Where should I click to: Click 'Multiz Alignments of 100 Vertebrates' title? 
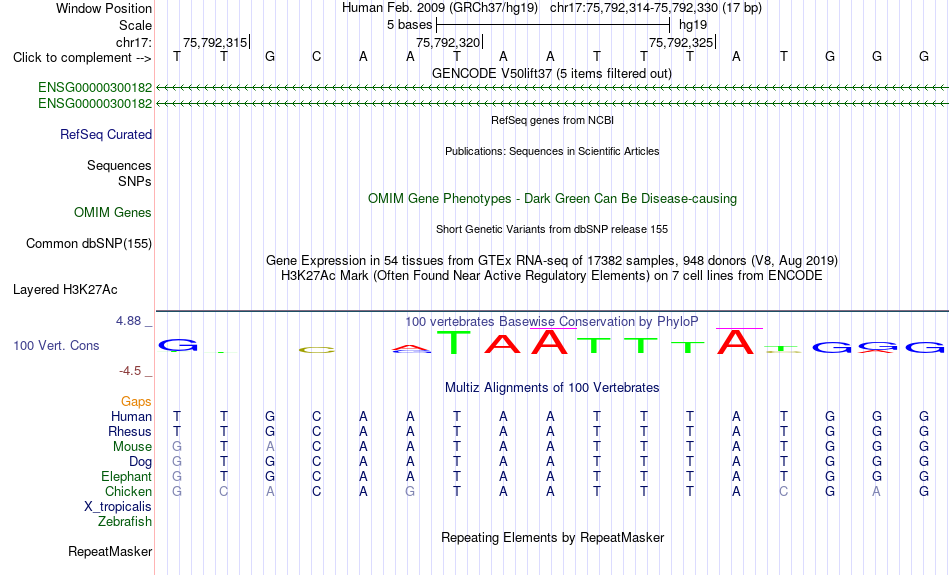[552, 388]
